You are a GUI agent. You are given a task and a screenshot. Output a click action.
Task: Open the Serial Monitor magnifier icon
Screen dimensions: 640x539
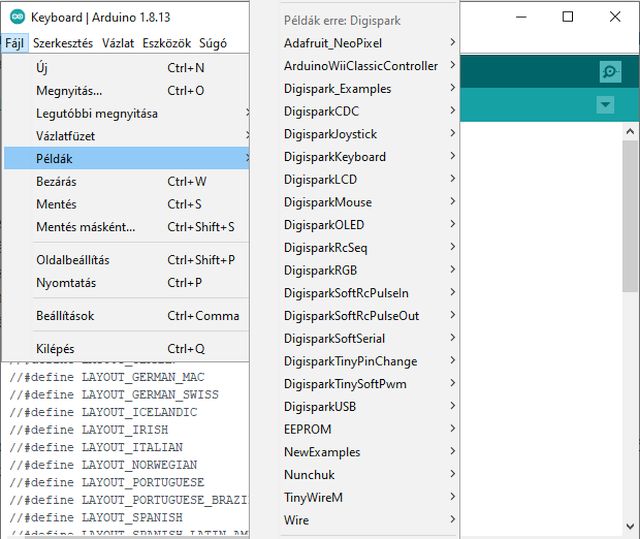tap(610, 72)
